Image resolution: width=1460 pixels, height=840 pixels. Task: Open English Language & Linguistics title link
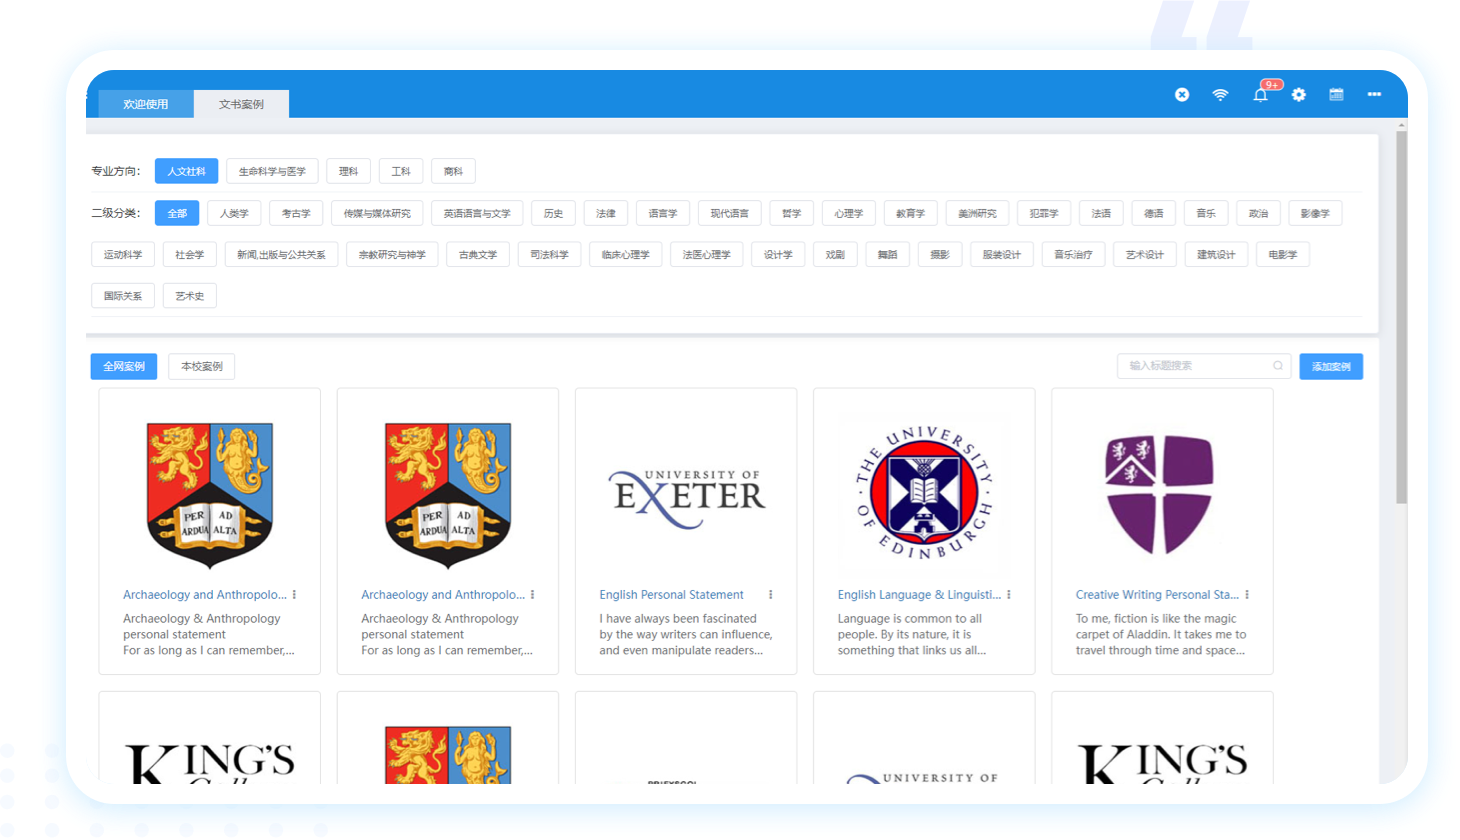(919, 594)
